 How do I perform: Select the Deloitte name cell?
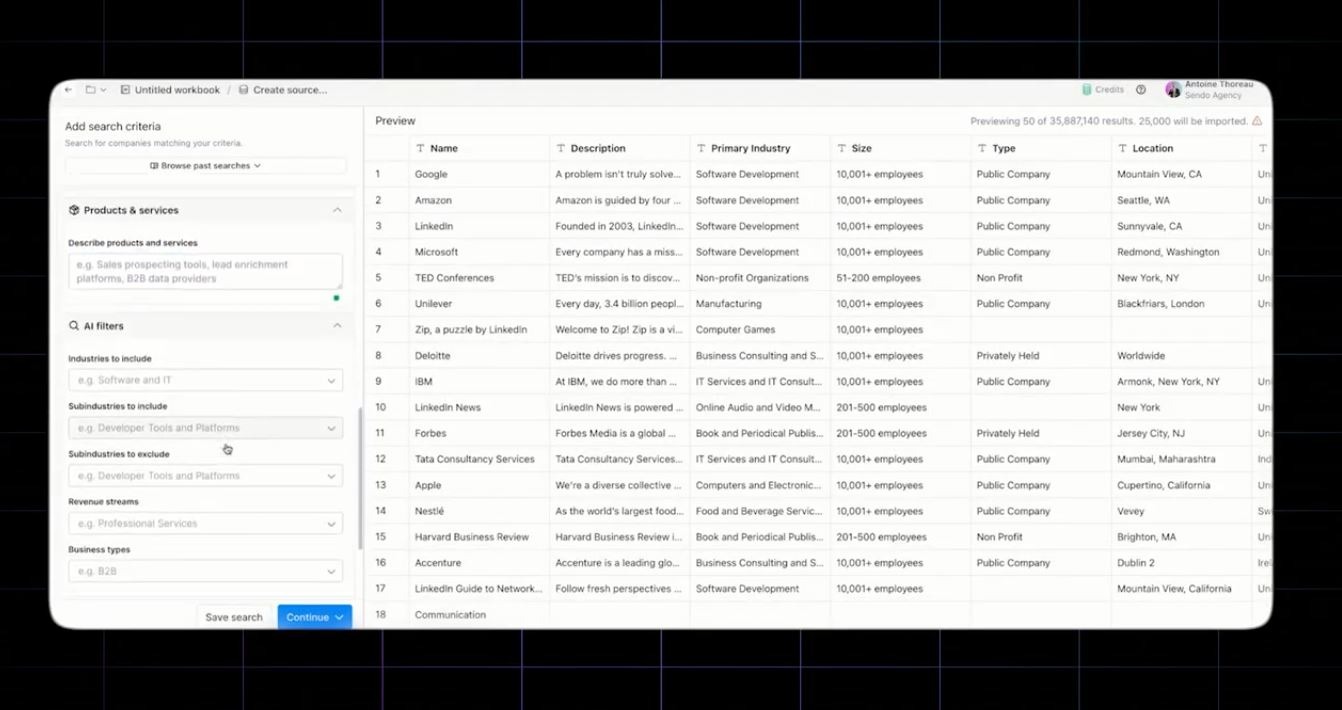click(x=479, y=356)
